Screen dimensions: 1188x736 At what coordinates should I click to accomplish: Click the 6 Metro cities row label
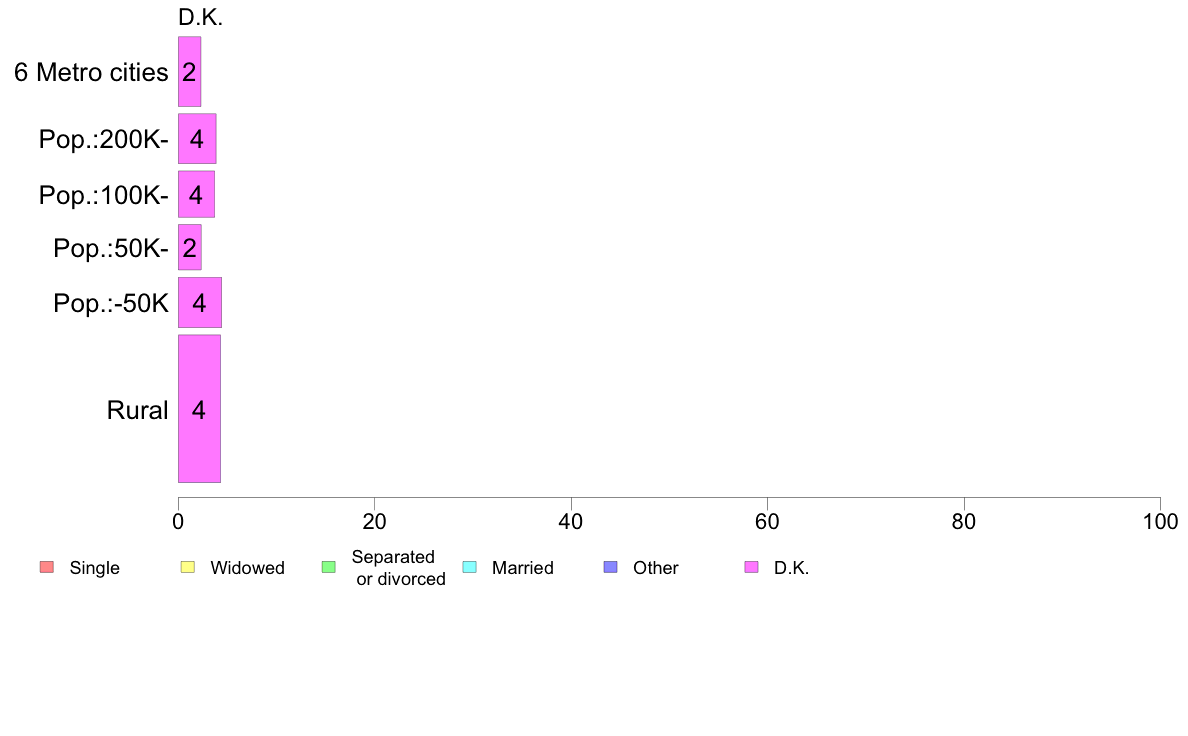point(91,72)
